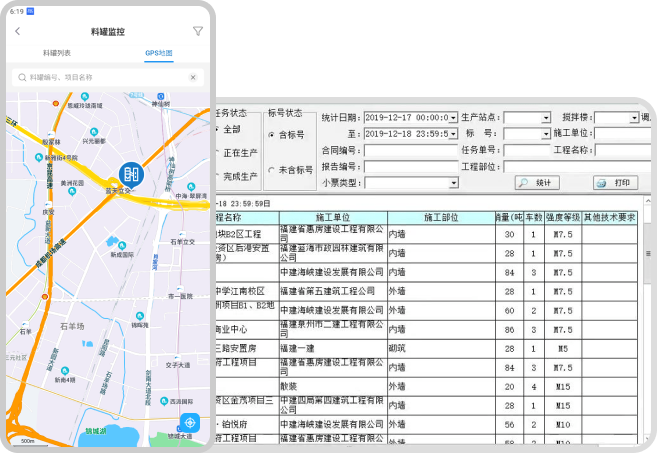Select the 西派国际 POI marker

coord(164,401)
